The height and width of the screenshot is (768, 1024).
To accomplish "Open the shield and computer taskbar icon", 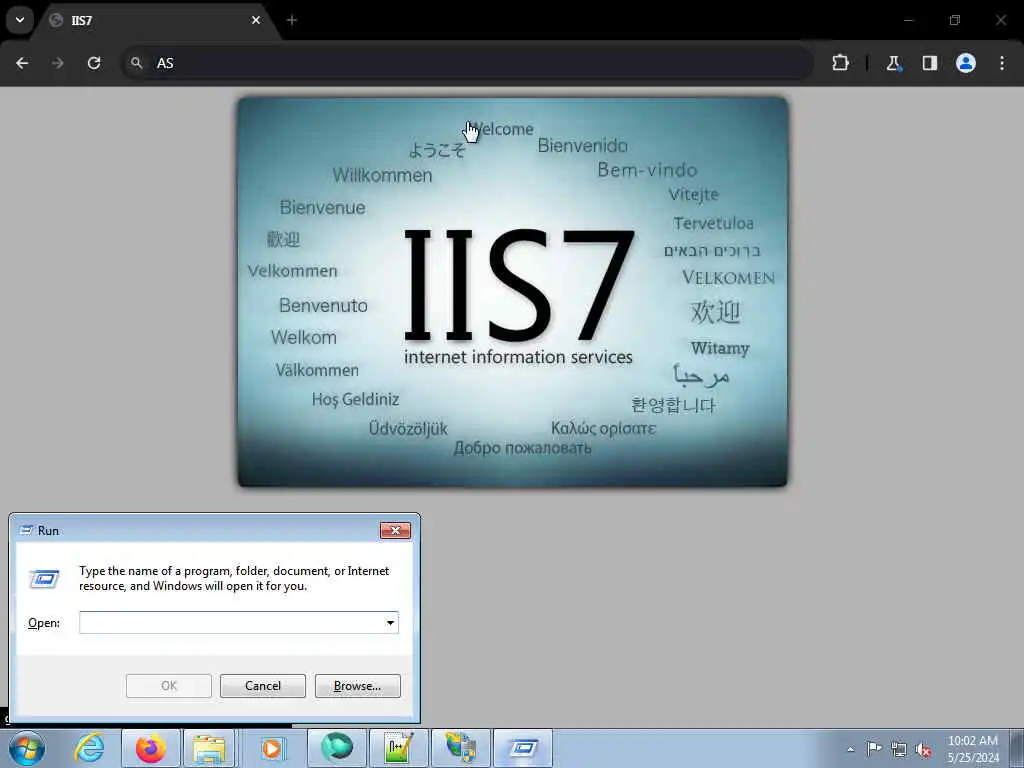I will click(x=460, y=748).
